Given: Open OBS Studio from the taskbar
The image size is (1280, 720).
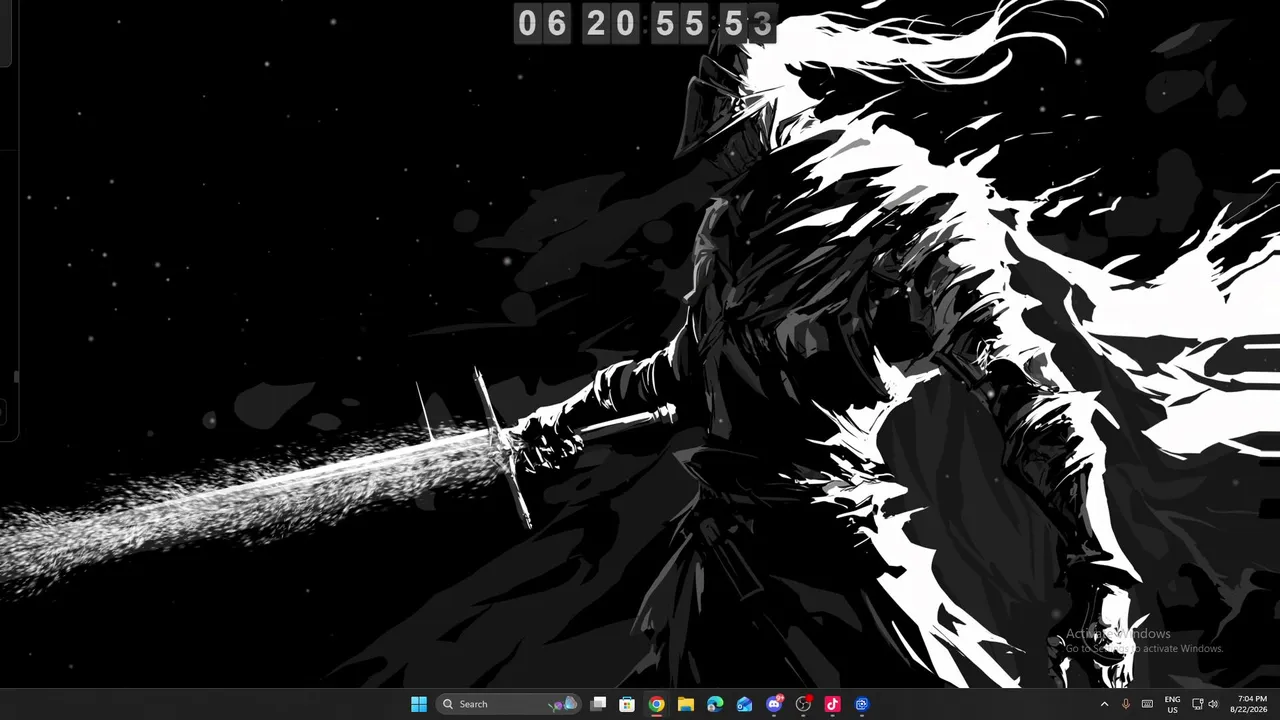Looking at the screenshot, I should point(803,704).
